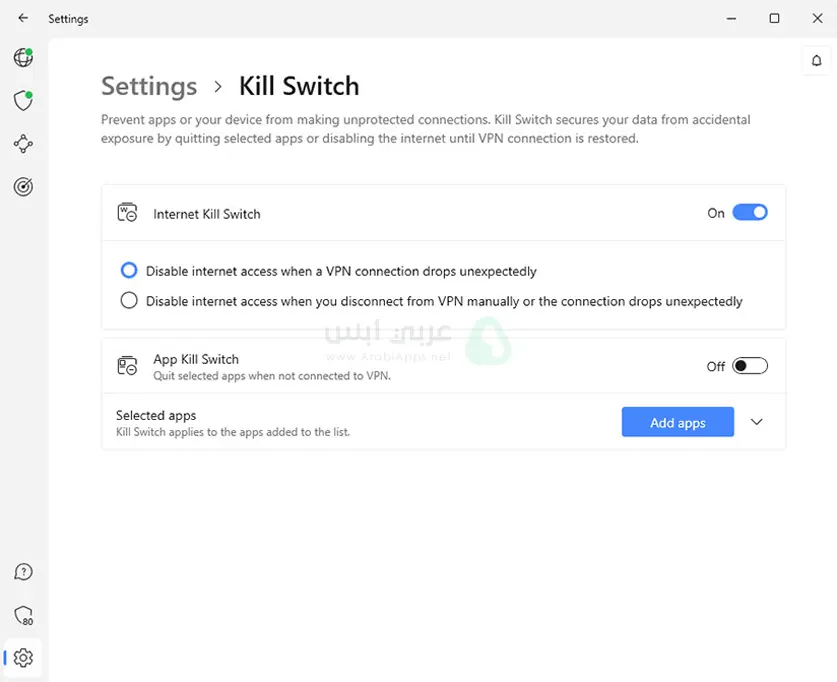Expand the Selected apps chevron
Viewport: 837px width, 682px height.
point(757,422)
